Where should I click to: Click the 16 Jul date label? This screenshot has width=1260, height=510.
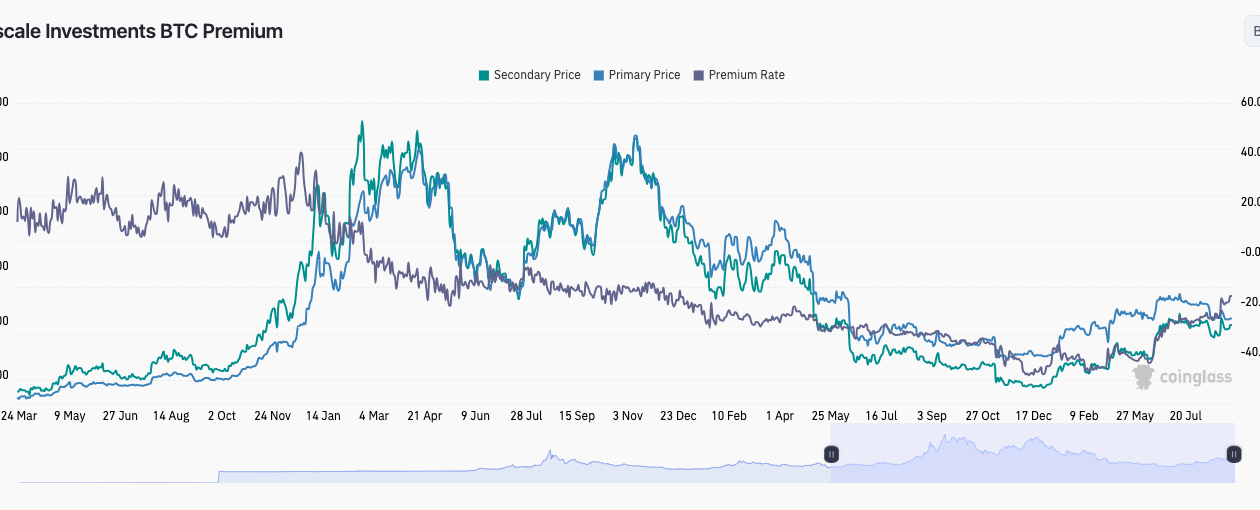coord(881,415)
